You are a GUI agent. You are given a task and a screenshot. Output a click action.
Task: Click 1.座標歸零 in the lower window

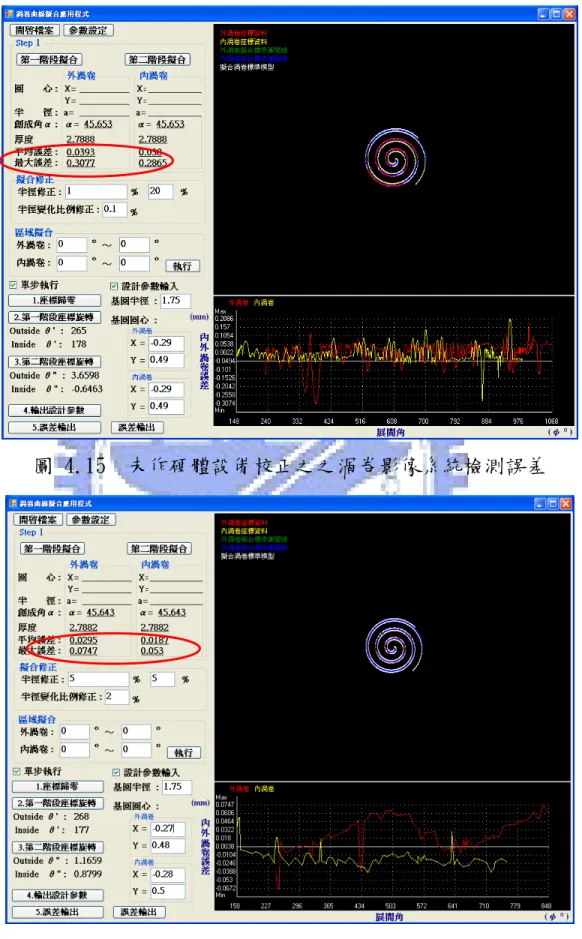click(57, 786)
